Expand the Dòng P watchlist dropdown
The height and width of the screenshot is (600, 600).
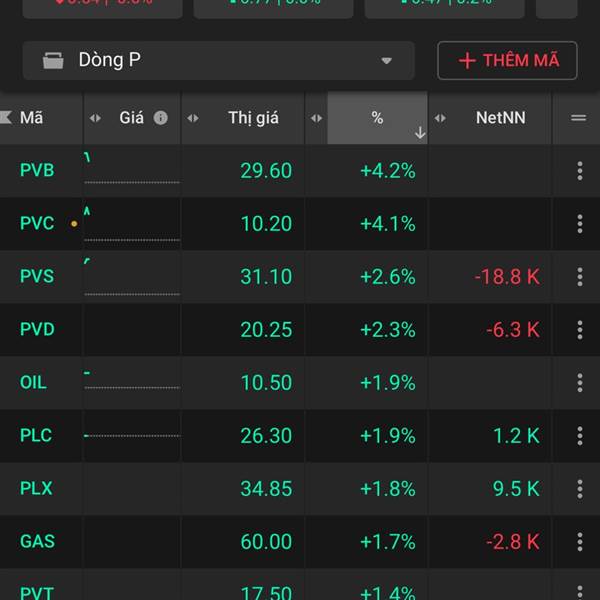coord(387,61)
